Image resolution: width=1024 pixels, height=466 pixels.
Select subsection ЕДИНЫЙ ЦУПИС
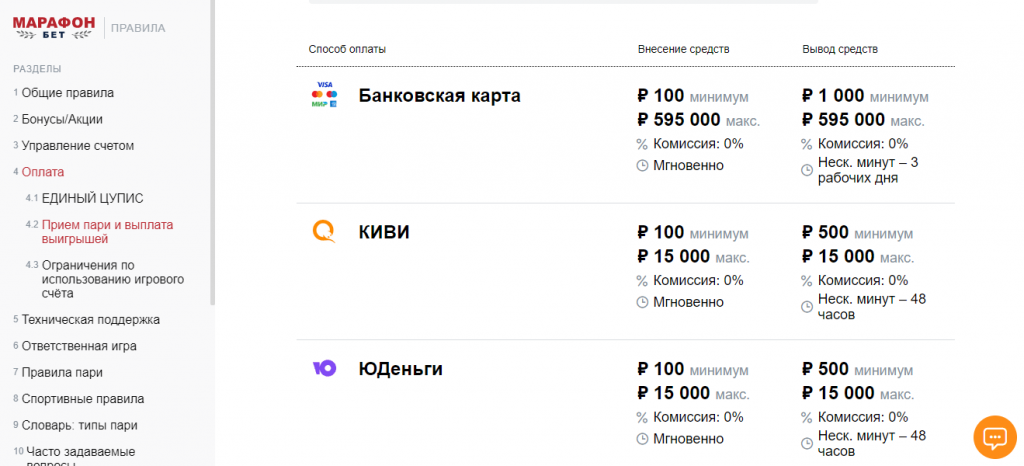pyautogui.click(x=92, y=199)
